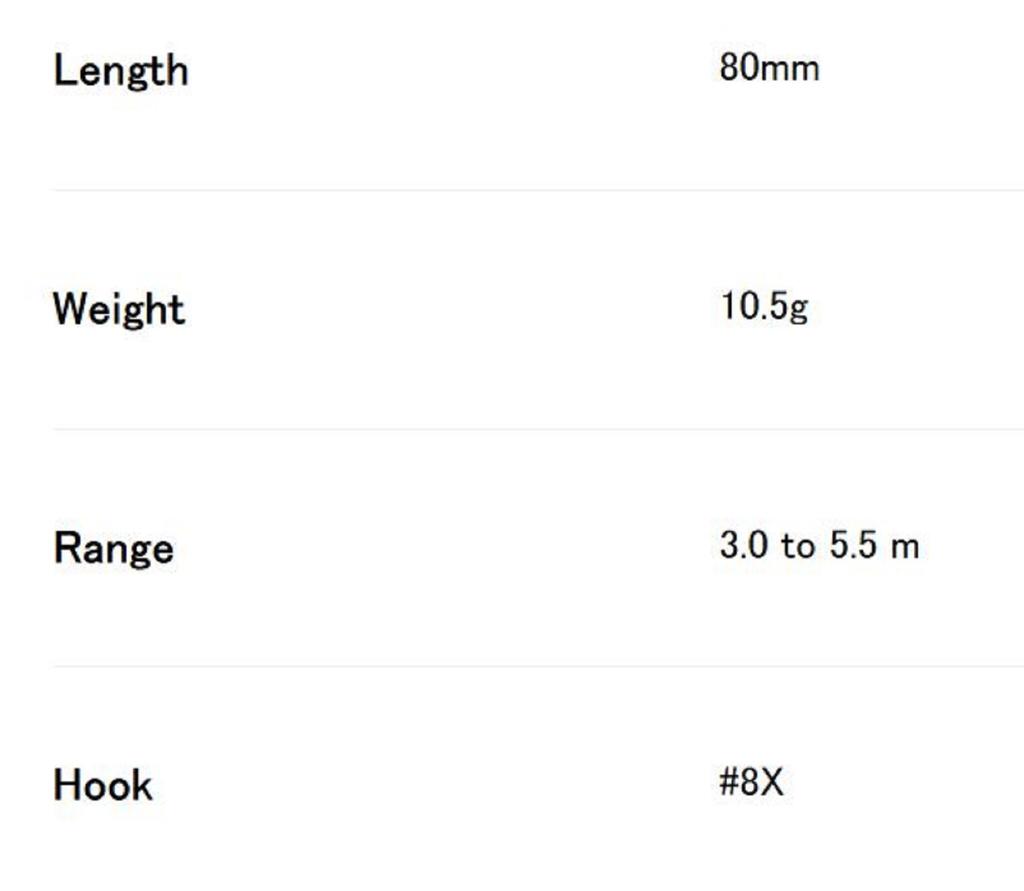This screenshot has width=1024, height=891.
Task: Select the number 80 in length value
Action: click(x=735, y=68)
